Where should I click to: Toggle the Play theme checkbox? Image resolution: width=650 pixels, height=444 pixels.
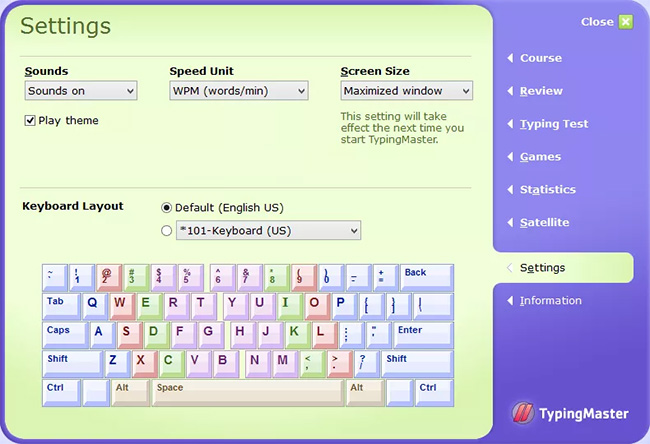(x=30, y=121)
